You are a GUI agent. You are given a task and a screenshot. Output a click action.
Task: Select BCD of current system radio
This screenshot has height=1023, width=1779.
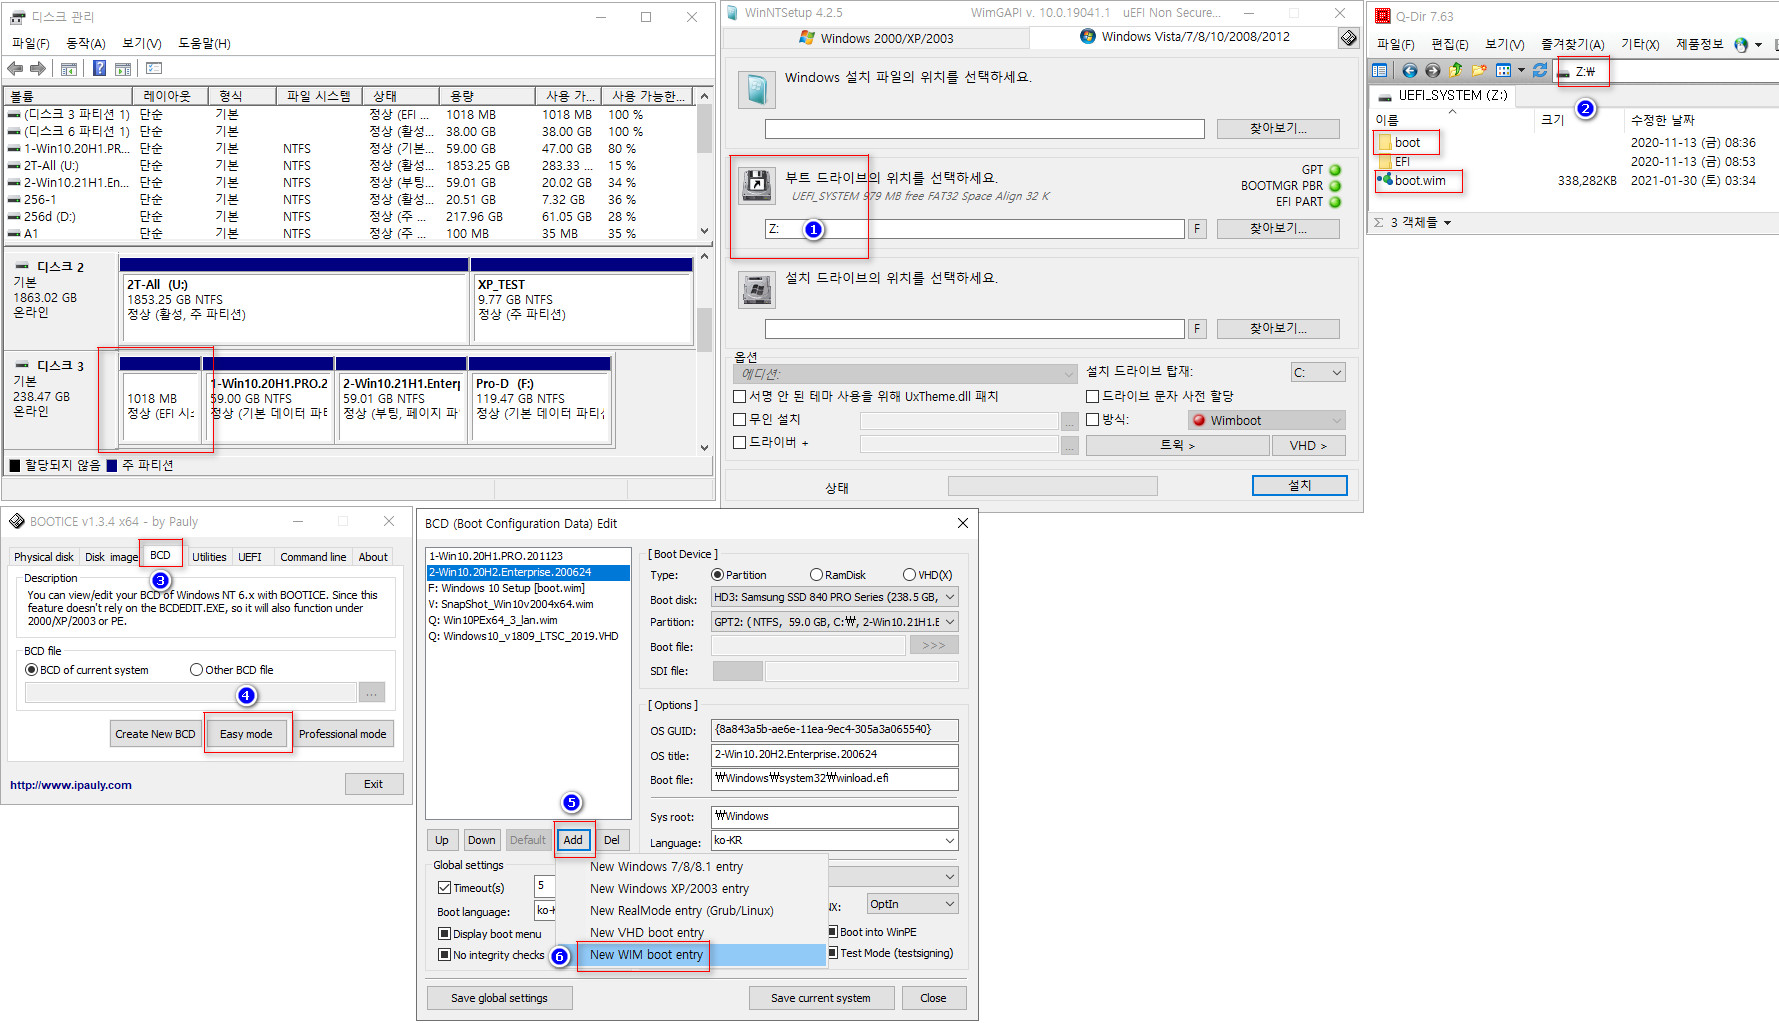click(31, 670)
